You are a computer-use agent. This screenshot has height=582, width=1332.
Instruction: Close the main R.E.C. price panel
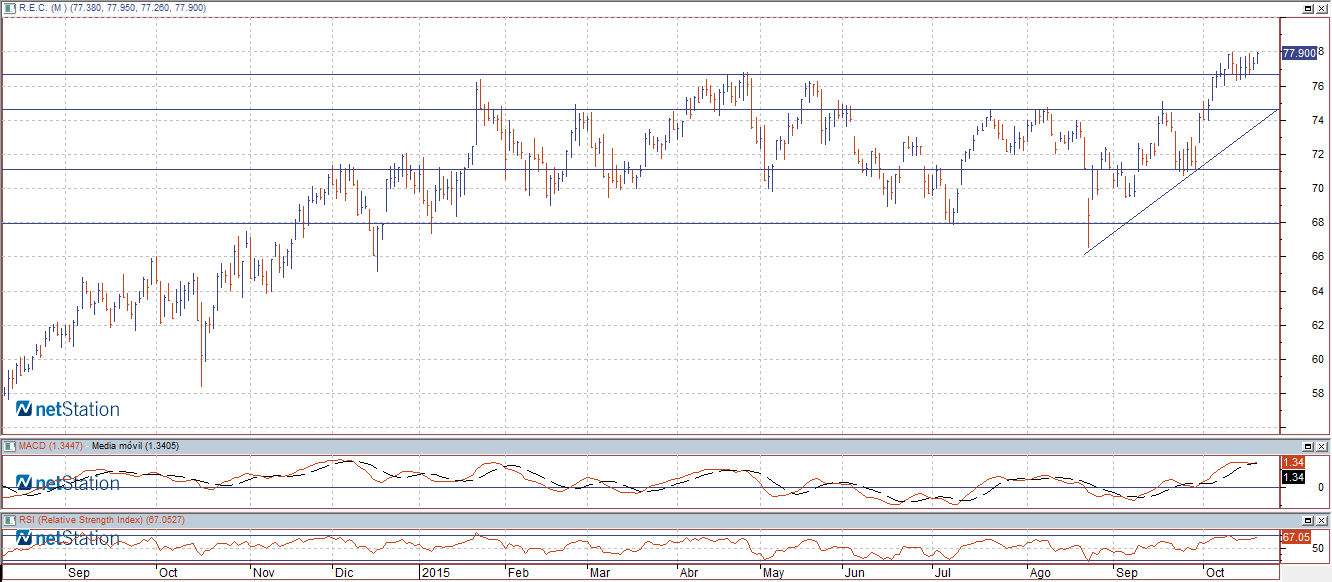pos(1322,8)
